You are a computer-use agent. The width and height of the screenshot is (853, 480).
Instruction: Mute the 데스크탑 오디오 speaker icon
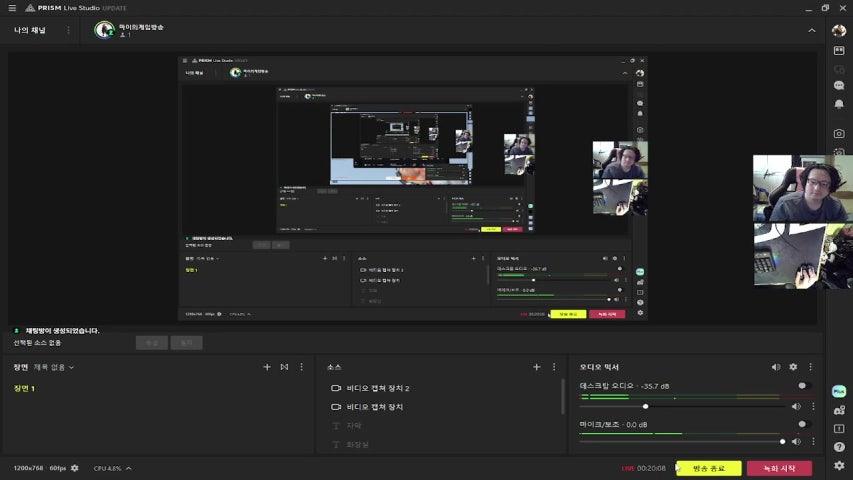click(x=796, y=406)
